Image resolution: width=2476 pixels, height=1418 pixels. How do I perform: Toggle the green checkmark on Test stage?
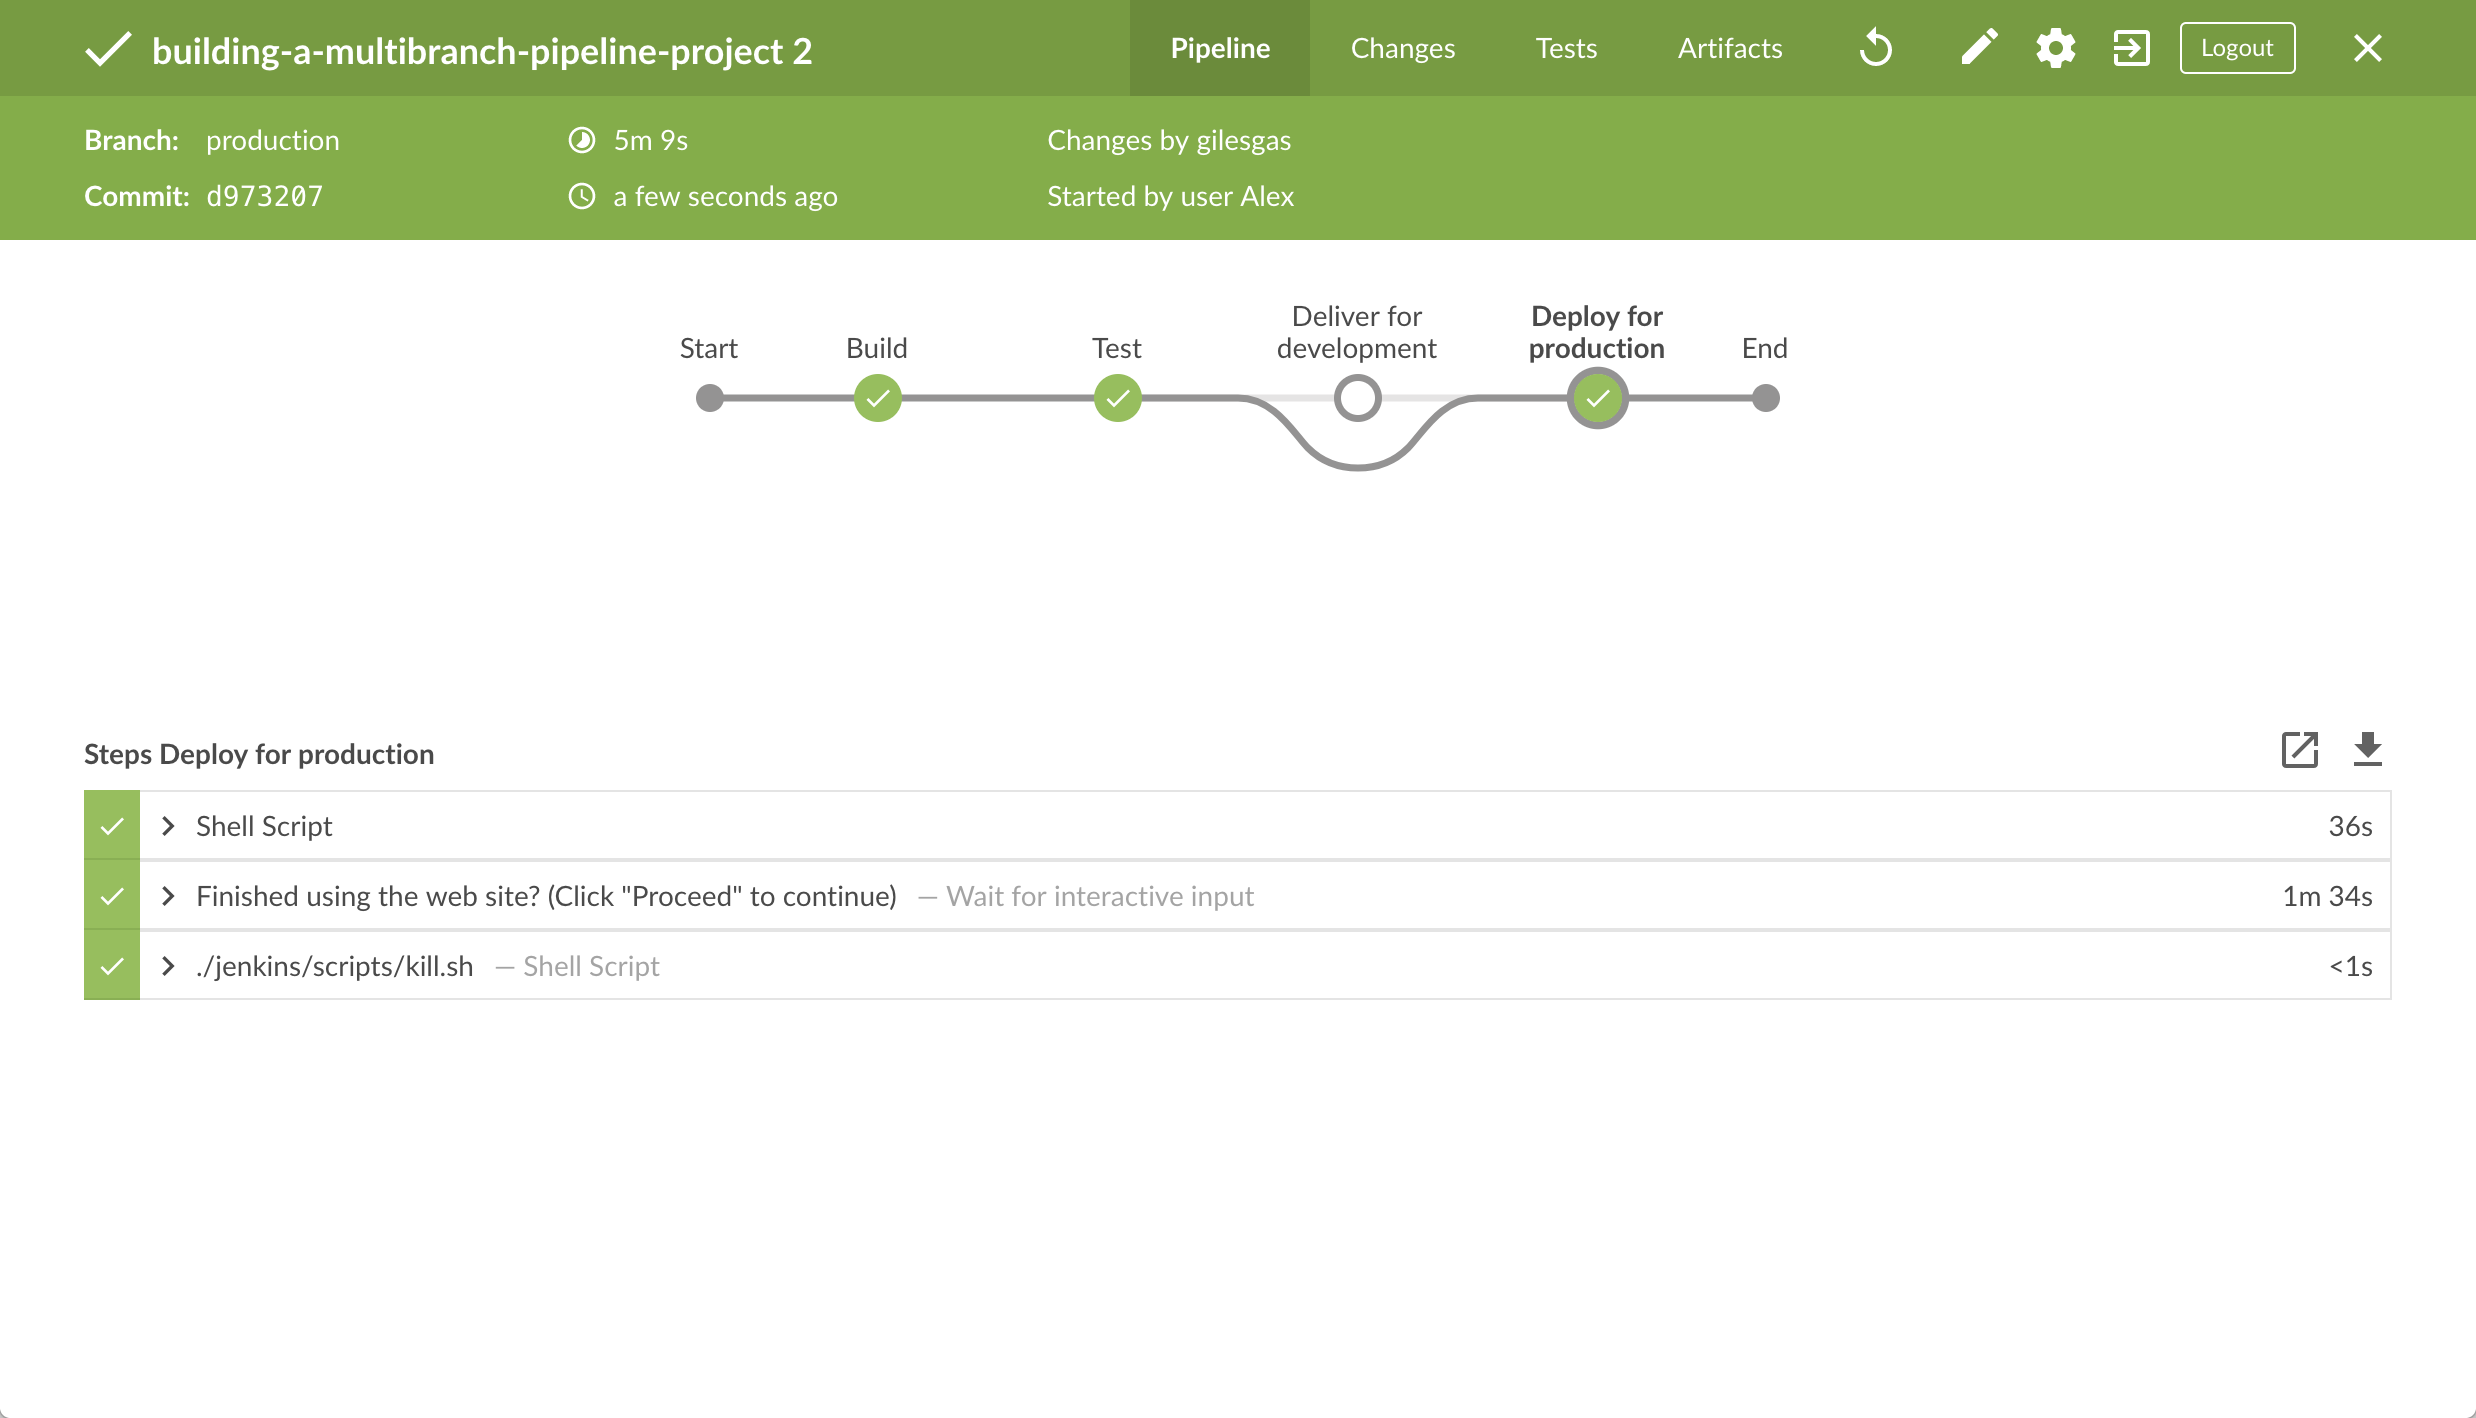[x=1117, y=398]
